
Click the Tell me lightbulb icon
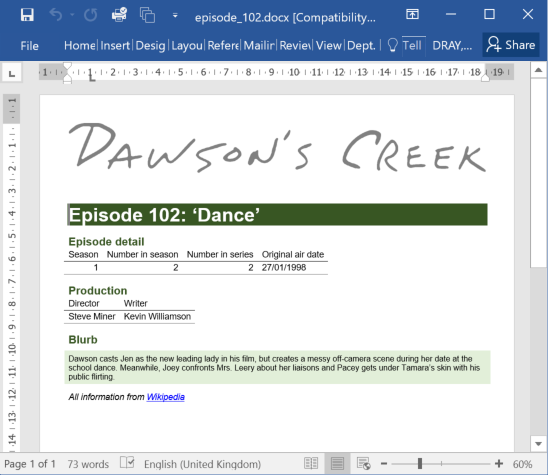click(x=392, y=45)
